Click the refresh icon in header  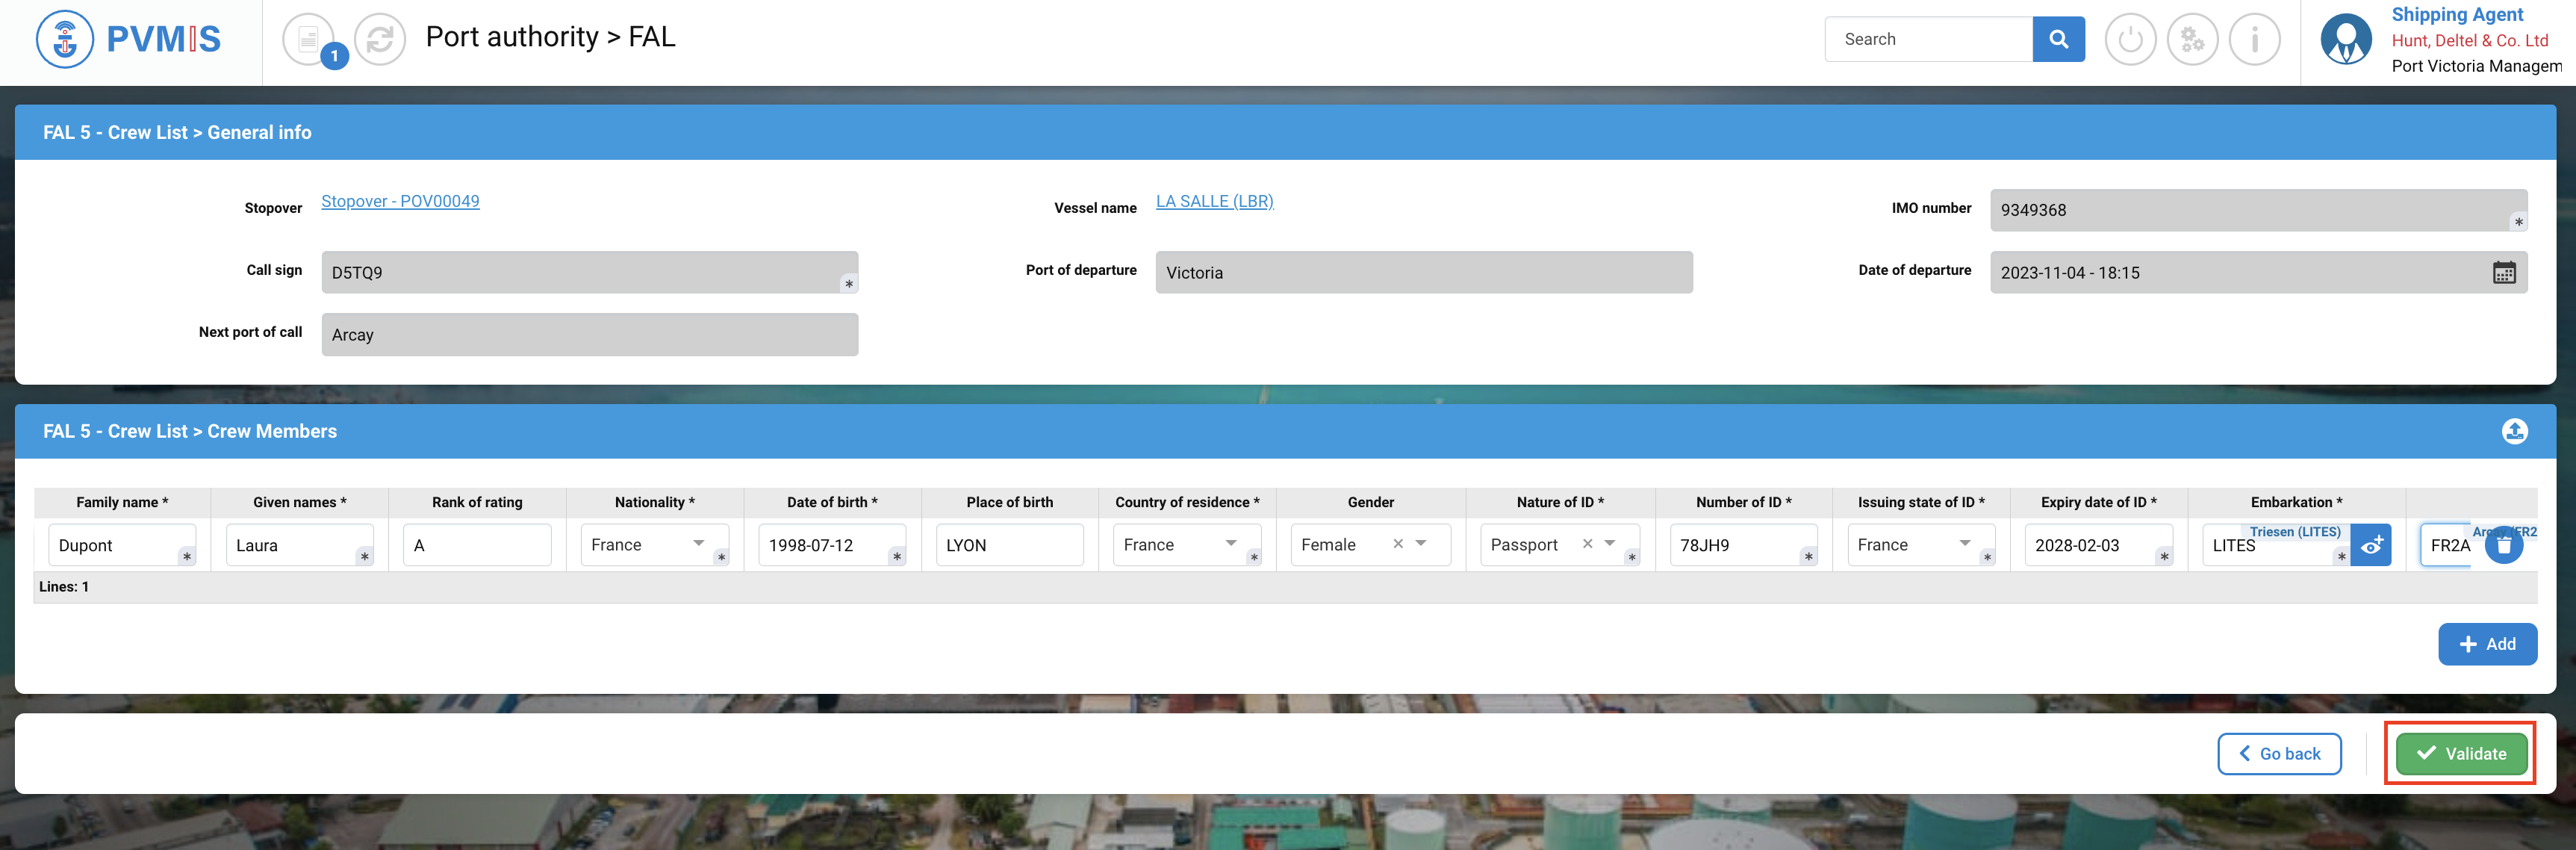click(x=380, y=40)
